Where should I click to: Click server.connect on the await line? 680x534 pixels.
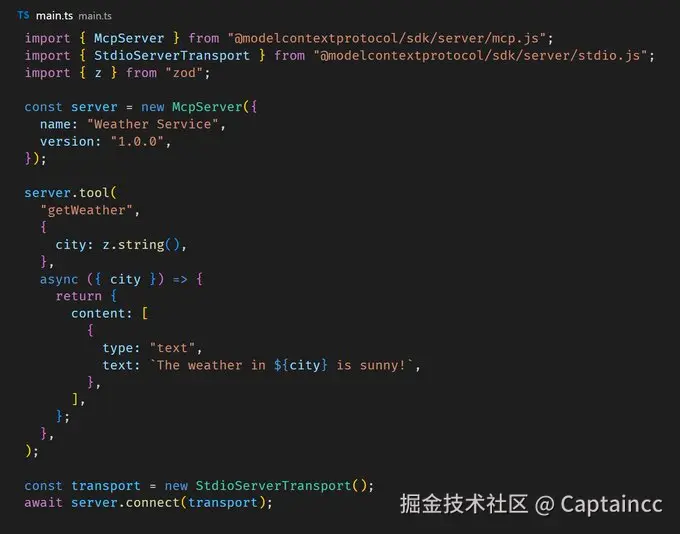coord(125,503)
